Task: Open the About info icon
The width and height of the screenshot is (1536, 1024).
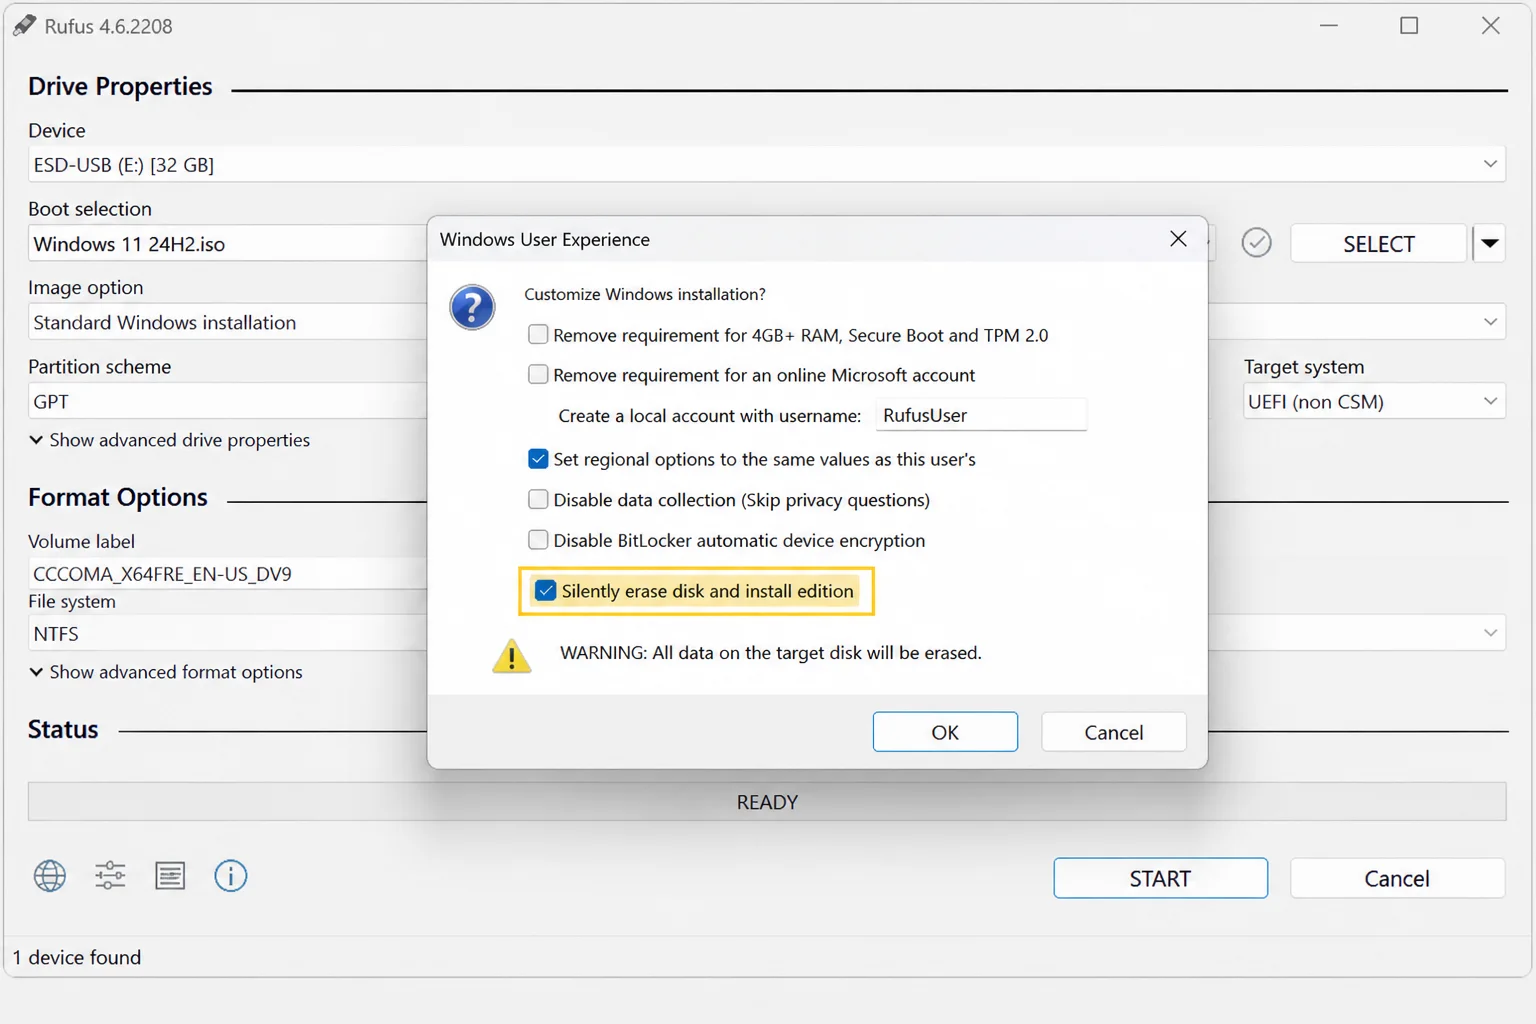Action: [x=231, y=876]
